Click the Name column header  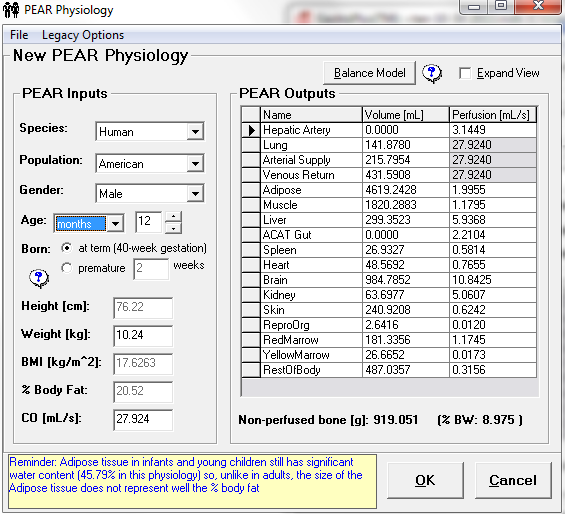point(311,115)
